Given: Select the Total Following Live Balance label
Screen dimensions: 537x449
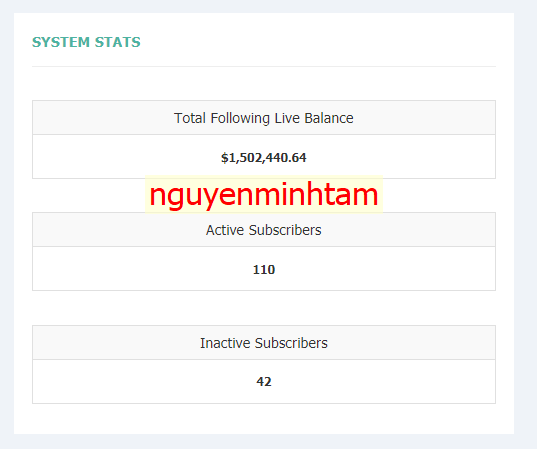Looking at the screenshot, I should click(264, 118).
